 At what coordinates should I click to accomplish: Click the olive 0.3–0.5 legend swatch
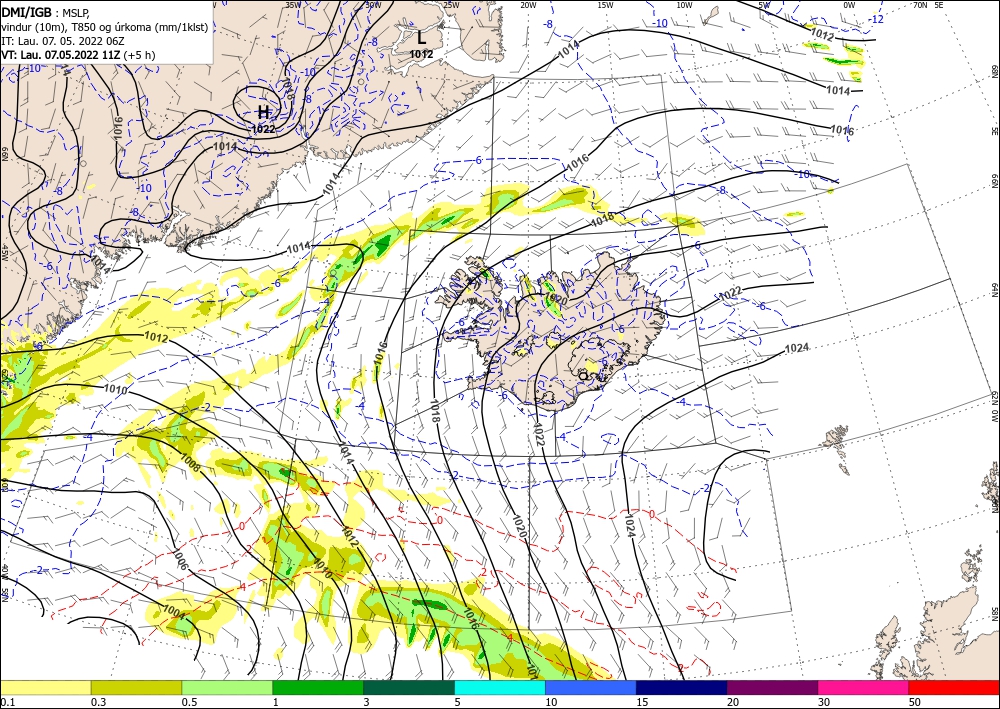tap(136, 687)
